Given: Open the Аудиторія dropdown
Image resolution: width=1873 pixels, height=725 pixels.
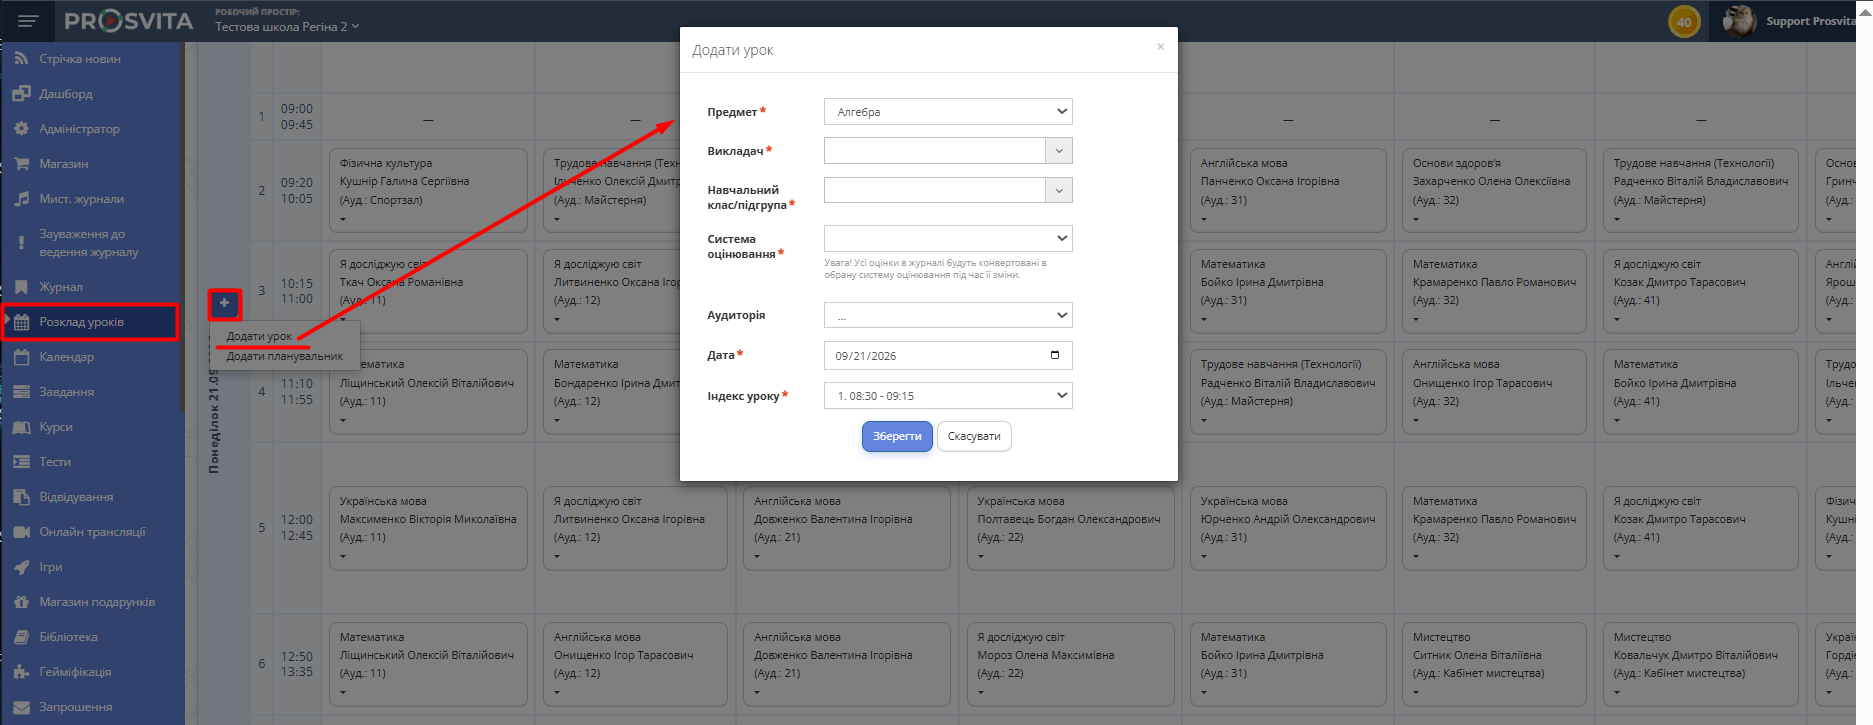Looking at the screenshot, I should 948,316.
